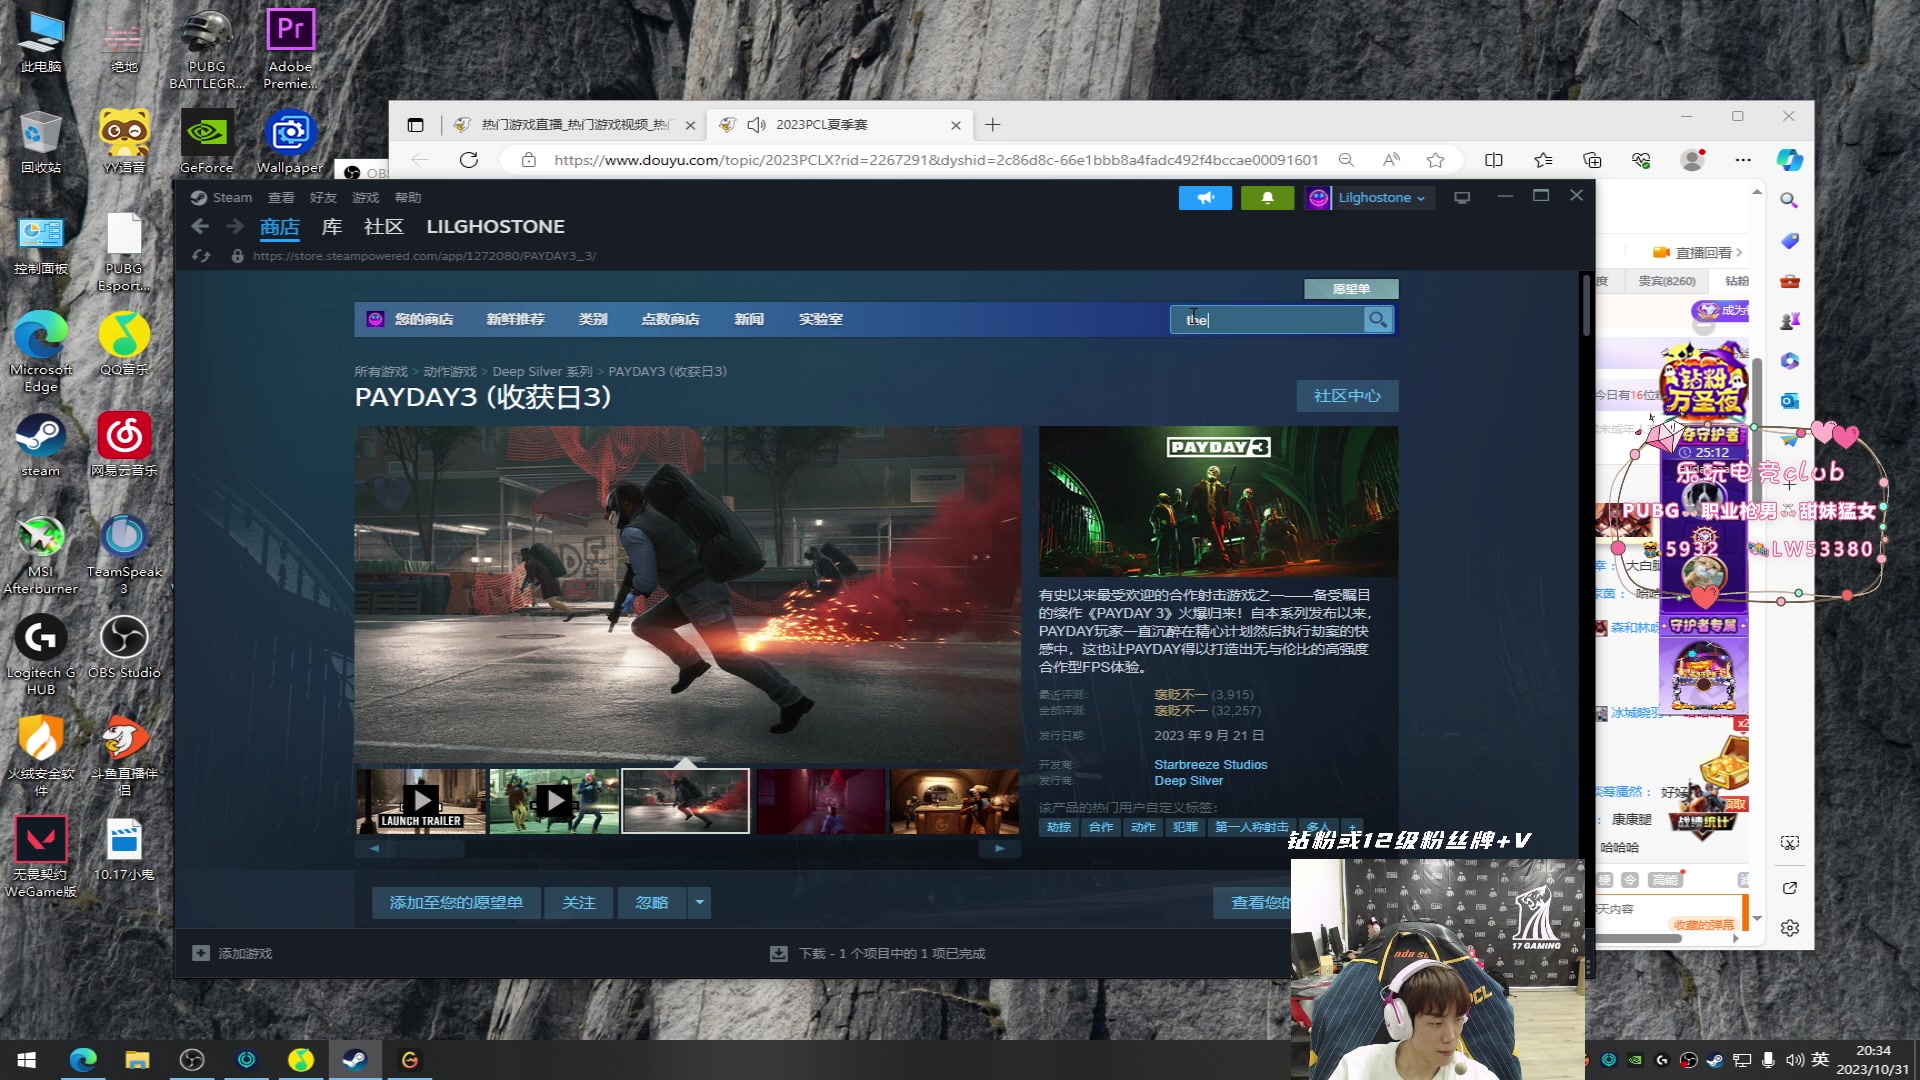This screenshot has width=1920, height=1080.
Task: Open File Explorer from taskbar
Action: [137, 1059]
